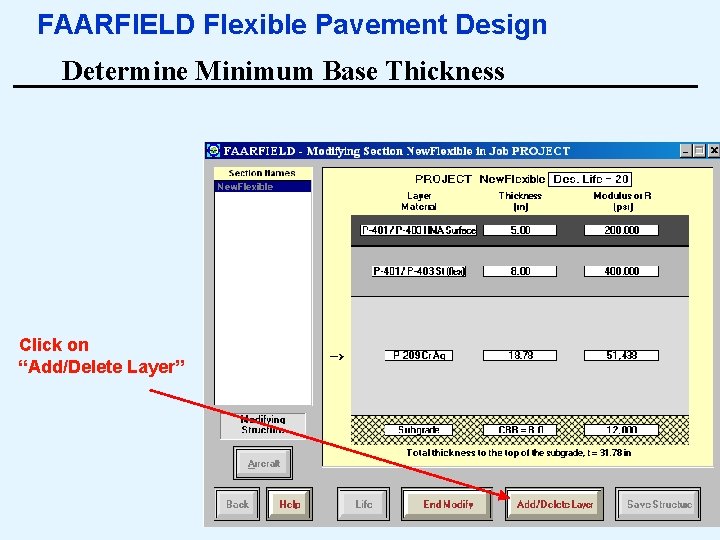Click the Section Names header
The image size is (720, 540).
262,173
